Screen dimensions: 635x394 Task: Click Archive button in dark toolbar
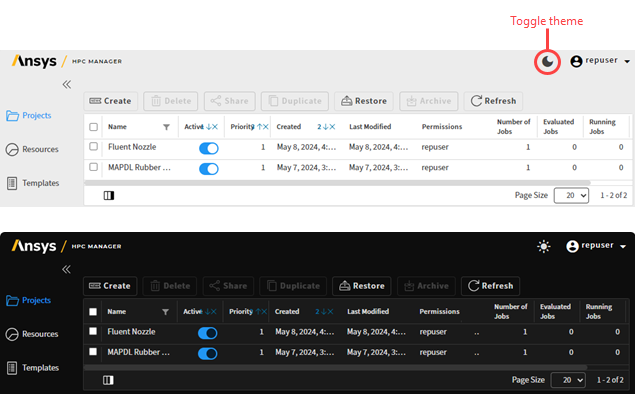tap(426, 286)
